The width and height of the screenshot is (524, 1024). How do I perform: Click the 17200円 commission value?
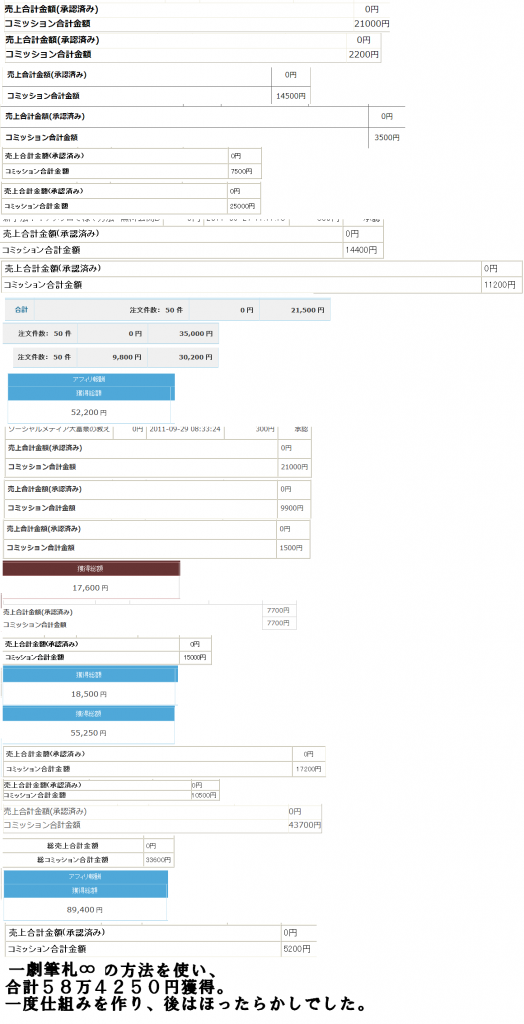pyautogui.click(x=306, y=769)
